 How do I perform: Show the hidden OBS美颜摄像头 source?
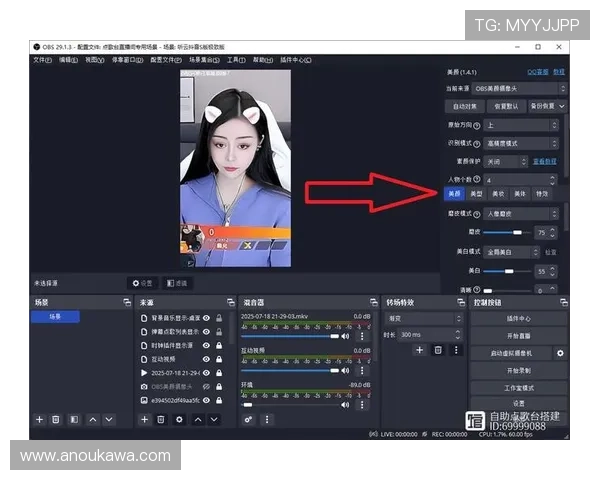(206, 387)
